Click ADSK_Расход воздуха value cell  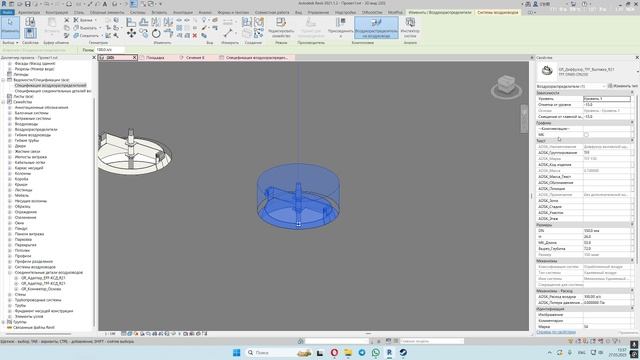pos(607,297)
